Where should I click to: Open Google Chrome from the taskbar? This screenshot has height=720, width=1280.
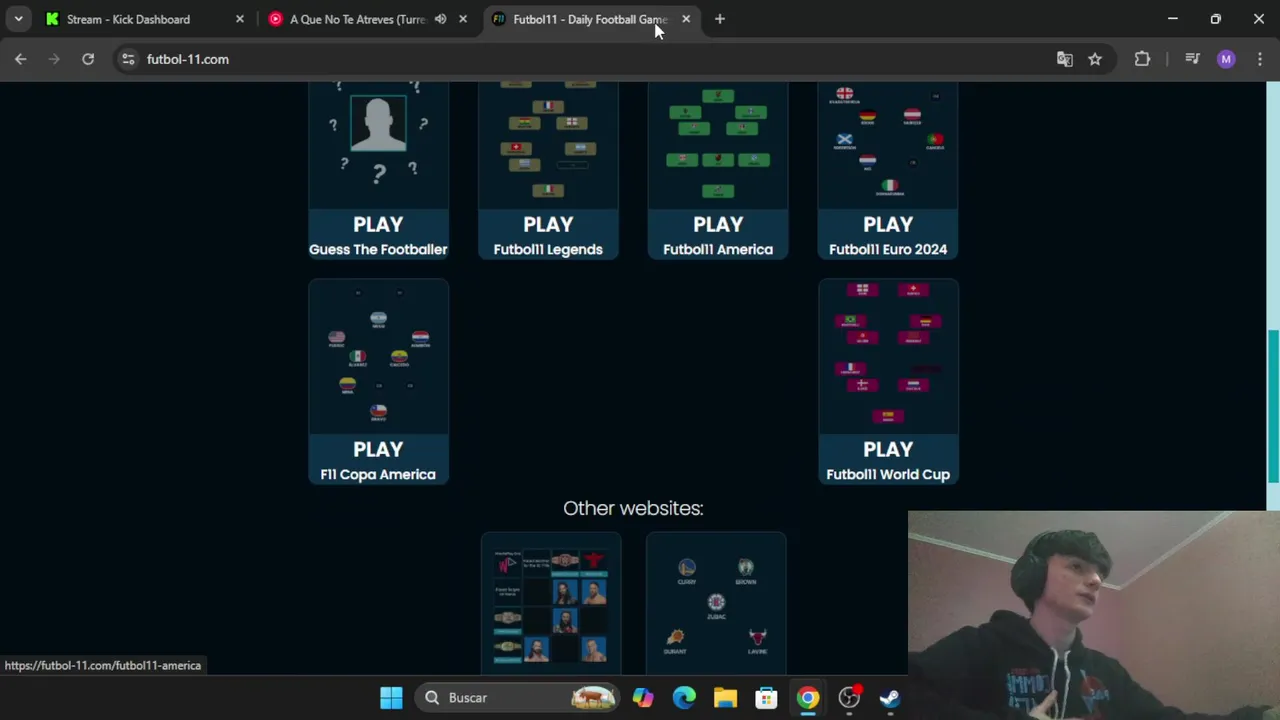808,698
